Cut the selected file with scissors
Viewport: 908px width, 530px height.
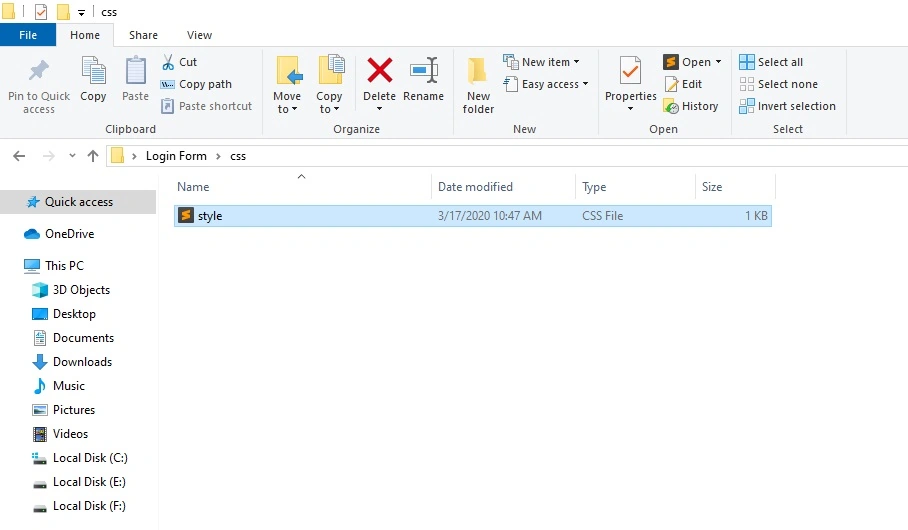click(180, 62)
